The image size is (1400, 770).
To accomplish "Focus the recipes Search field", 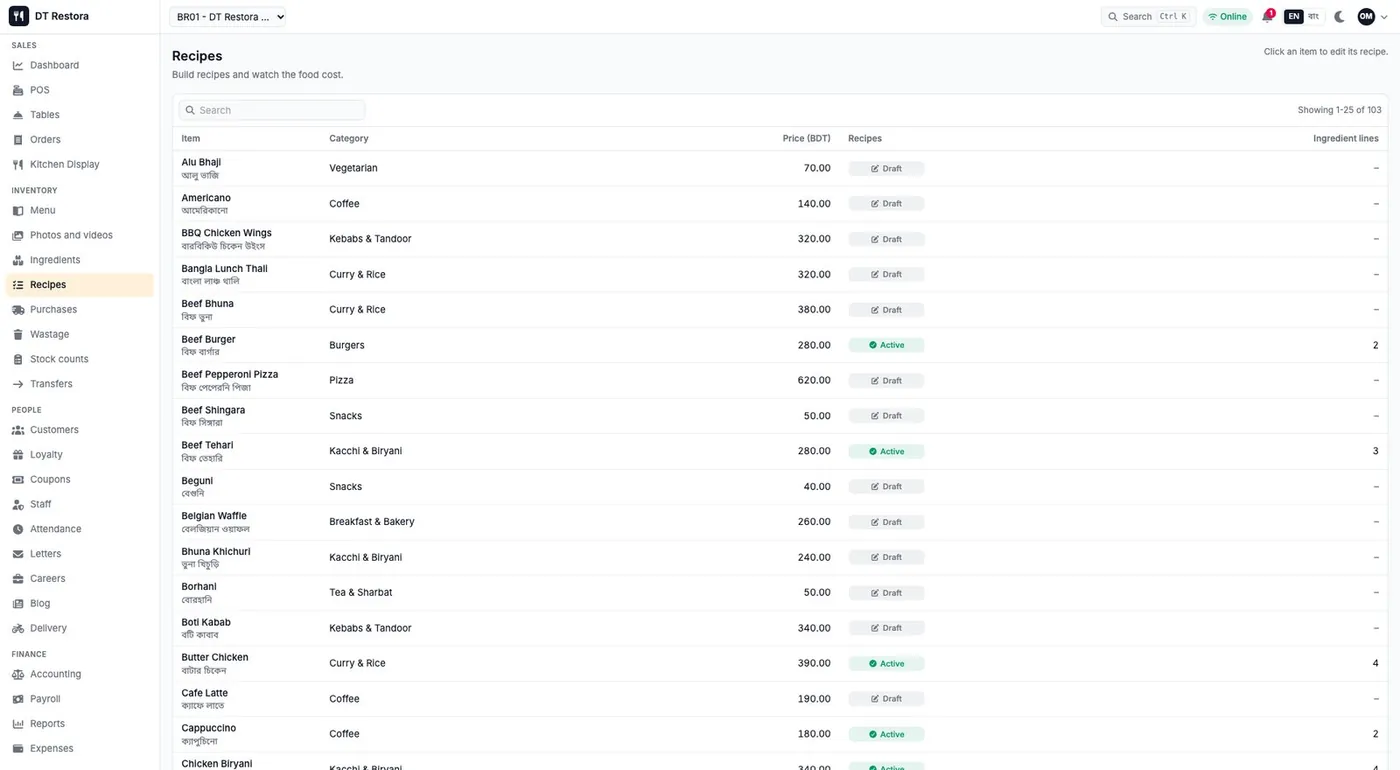I will [x=272, y=110].
